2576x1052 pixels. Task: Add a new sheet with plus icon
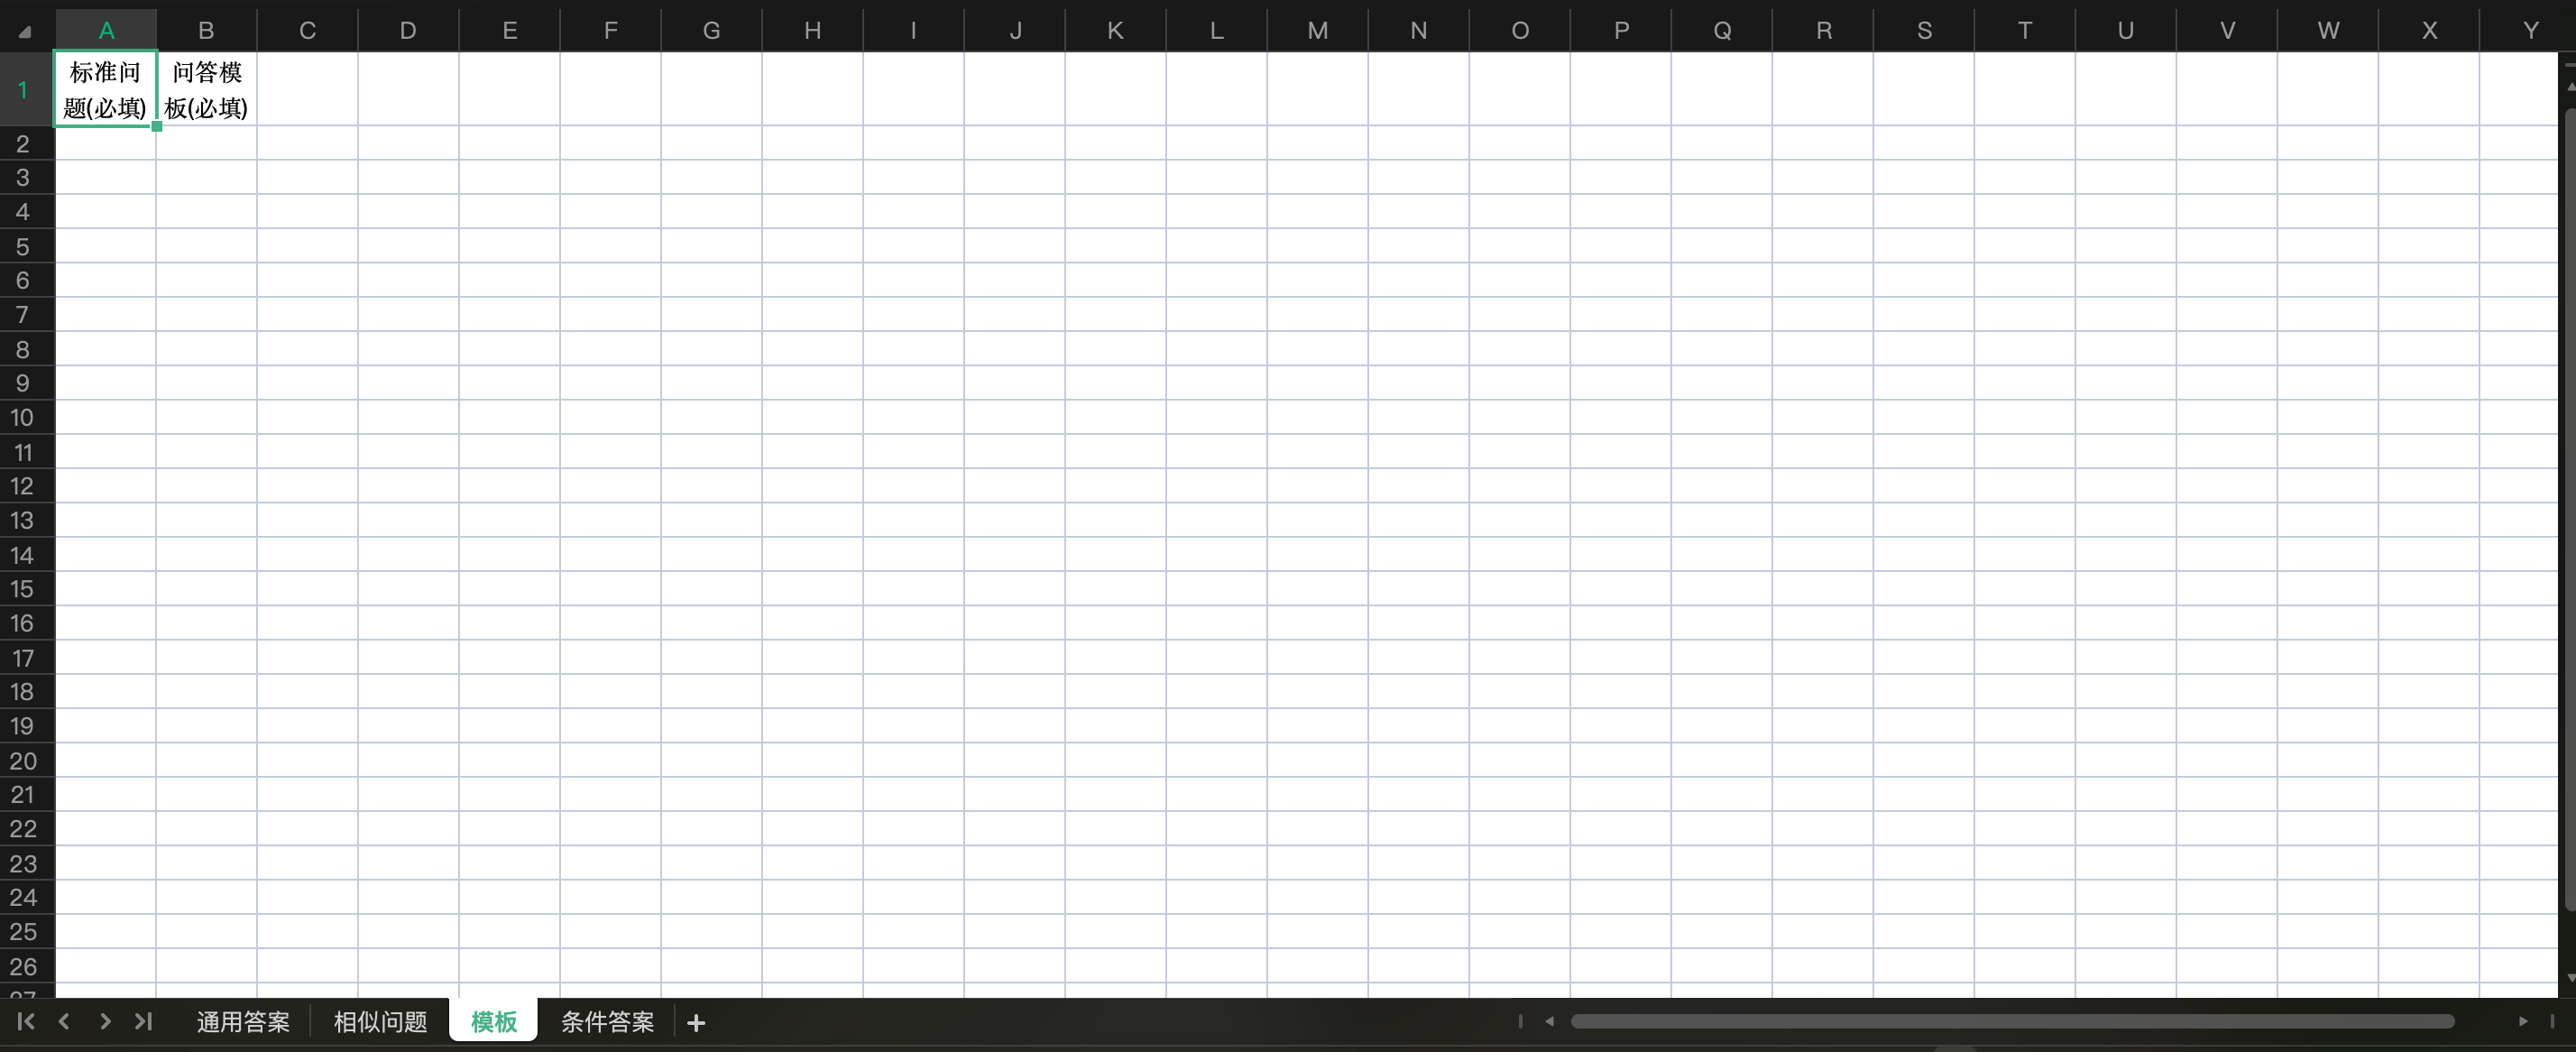[697, 1022]
